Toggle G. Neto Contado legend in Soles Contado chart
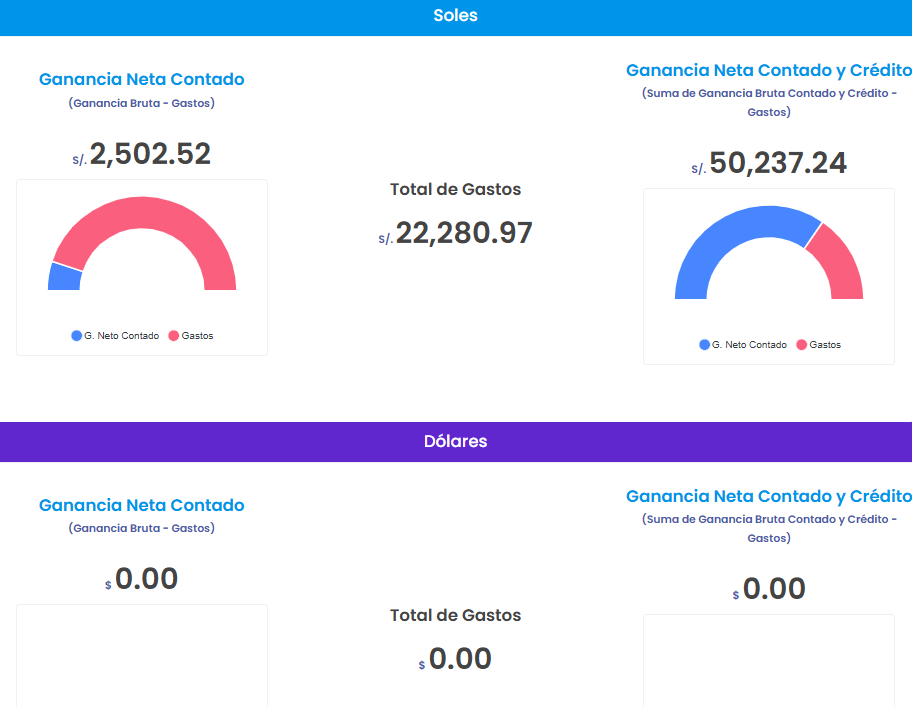Image resolution: width=912 pixels, height=710 pixels. click(115, 336)
